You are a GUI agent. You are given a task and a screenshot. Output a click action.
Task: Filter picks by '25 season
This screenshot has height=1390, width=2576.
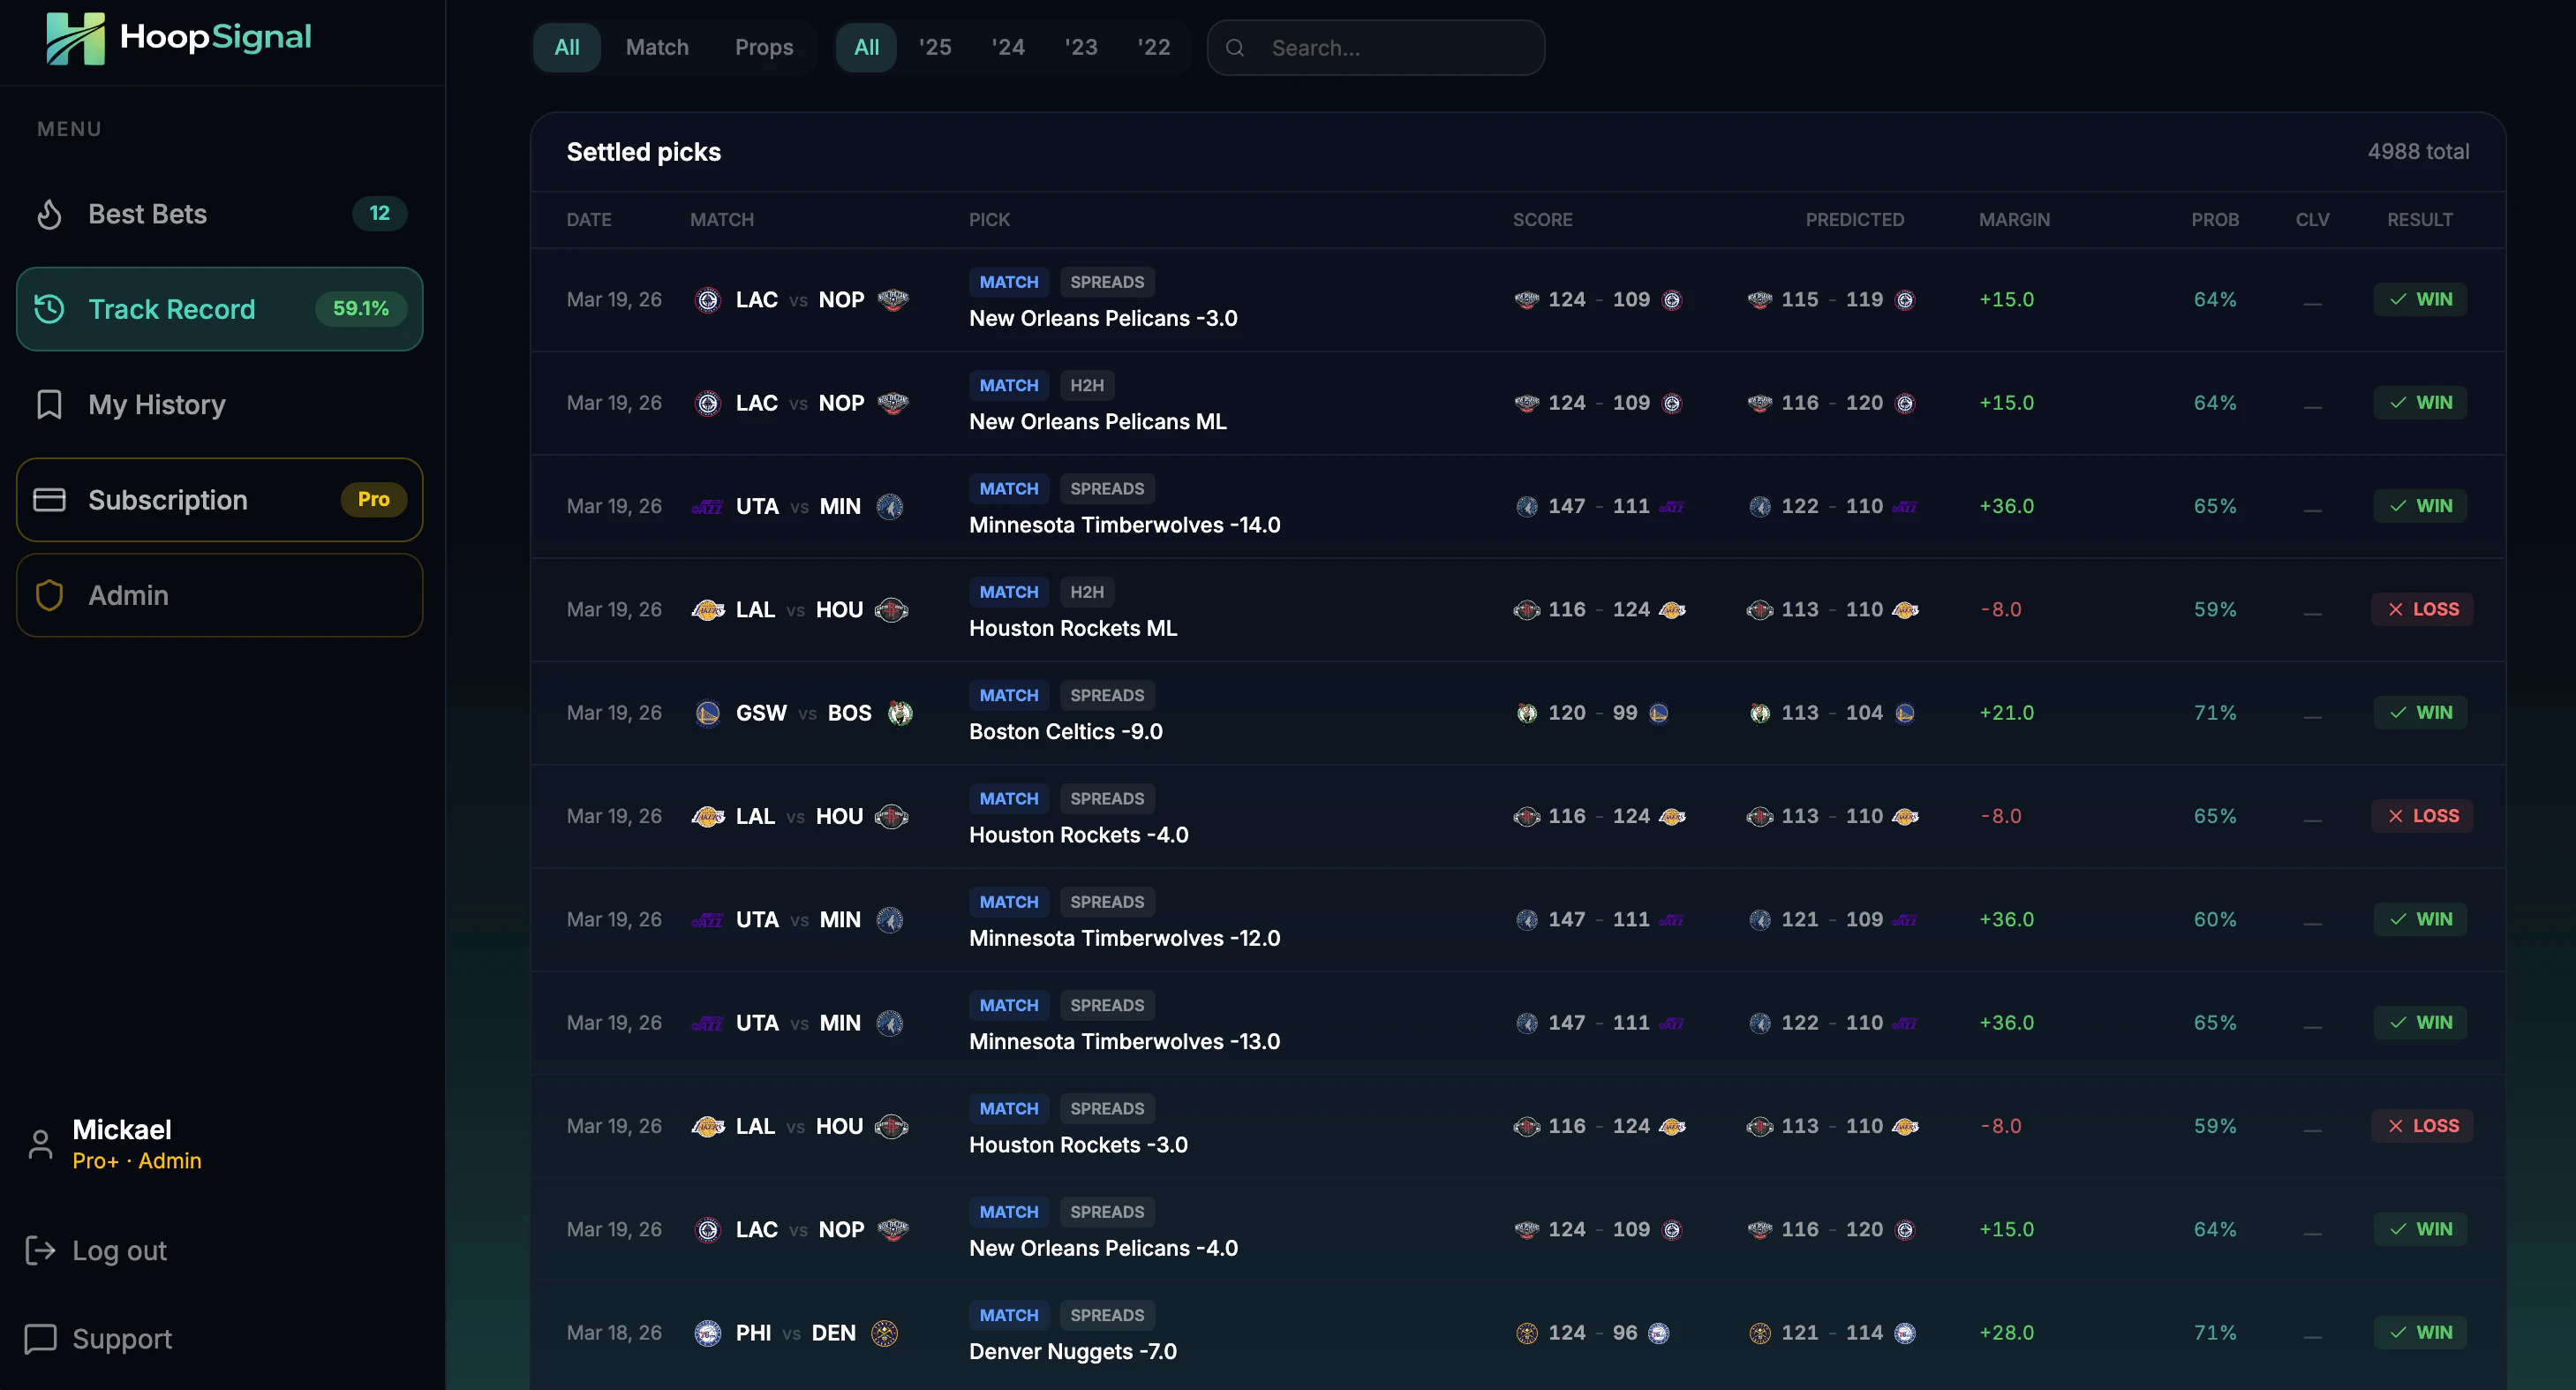[x=935, y=47]
